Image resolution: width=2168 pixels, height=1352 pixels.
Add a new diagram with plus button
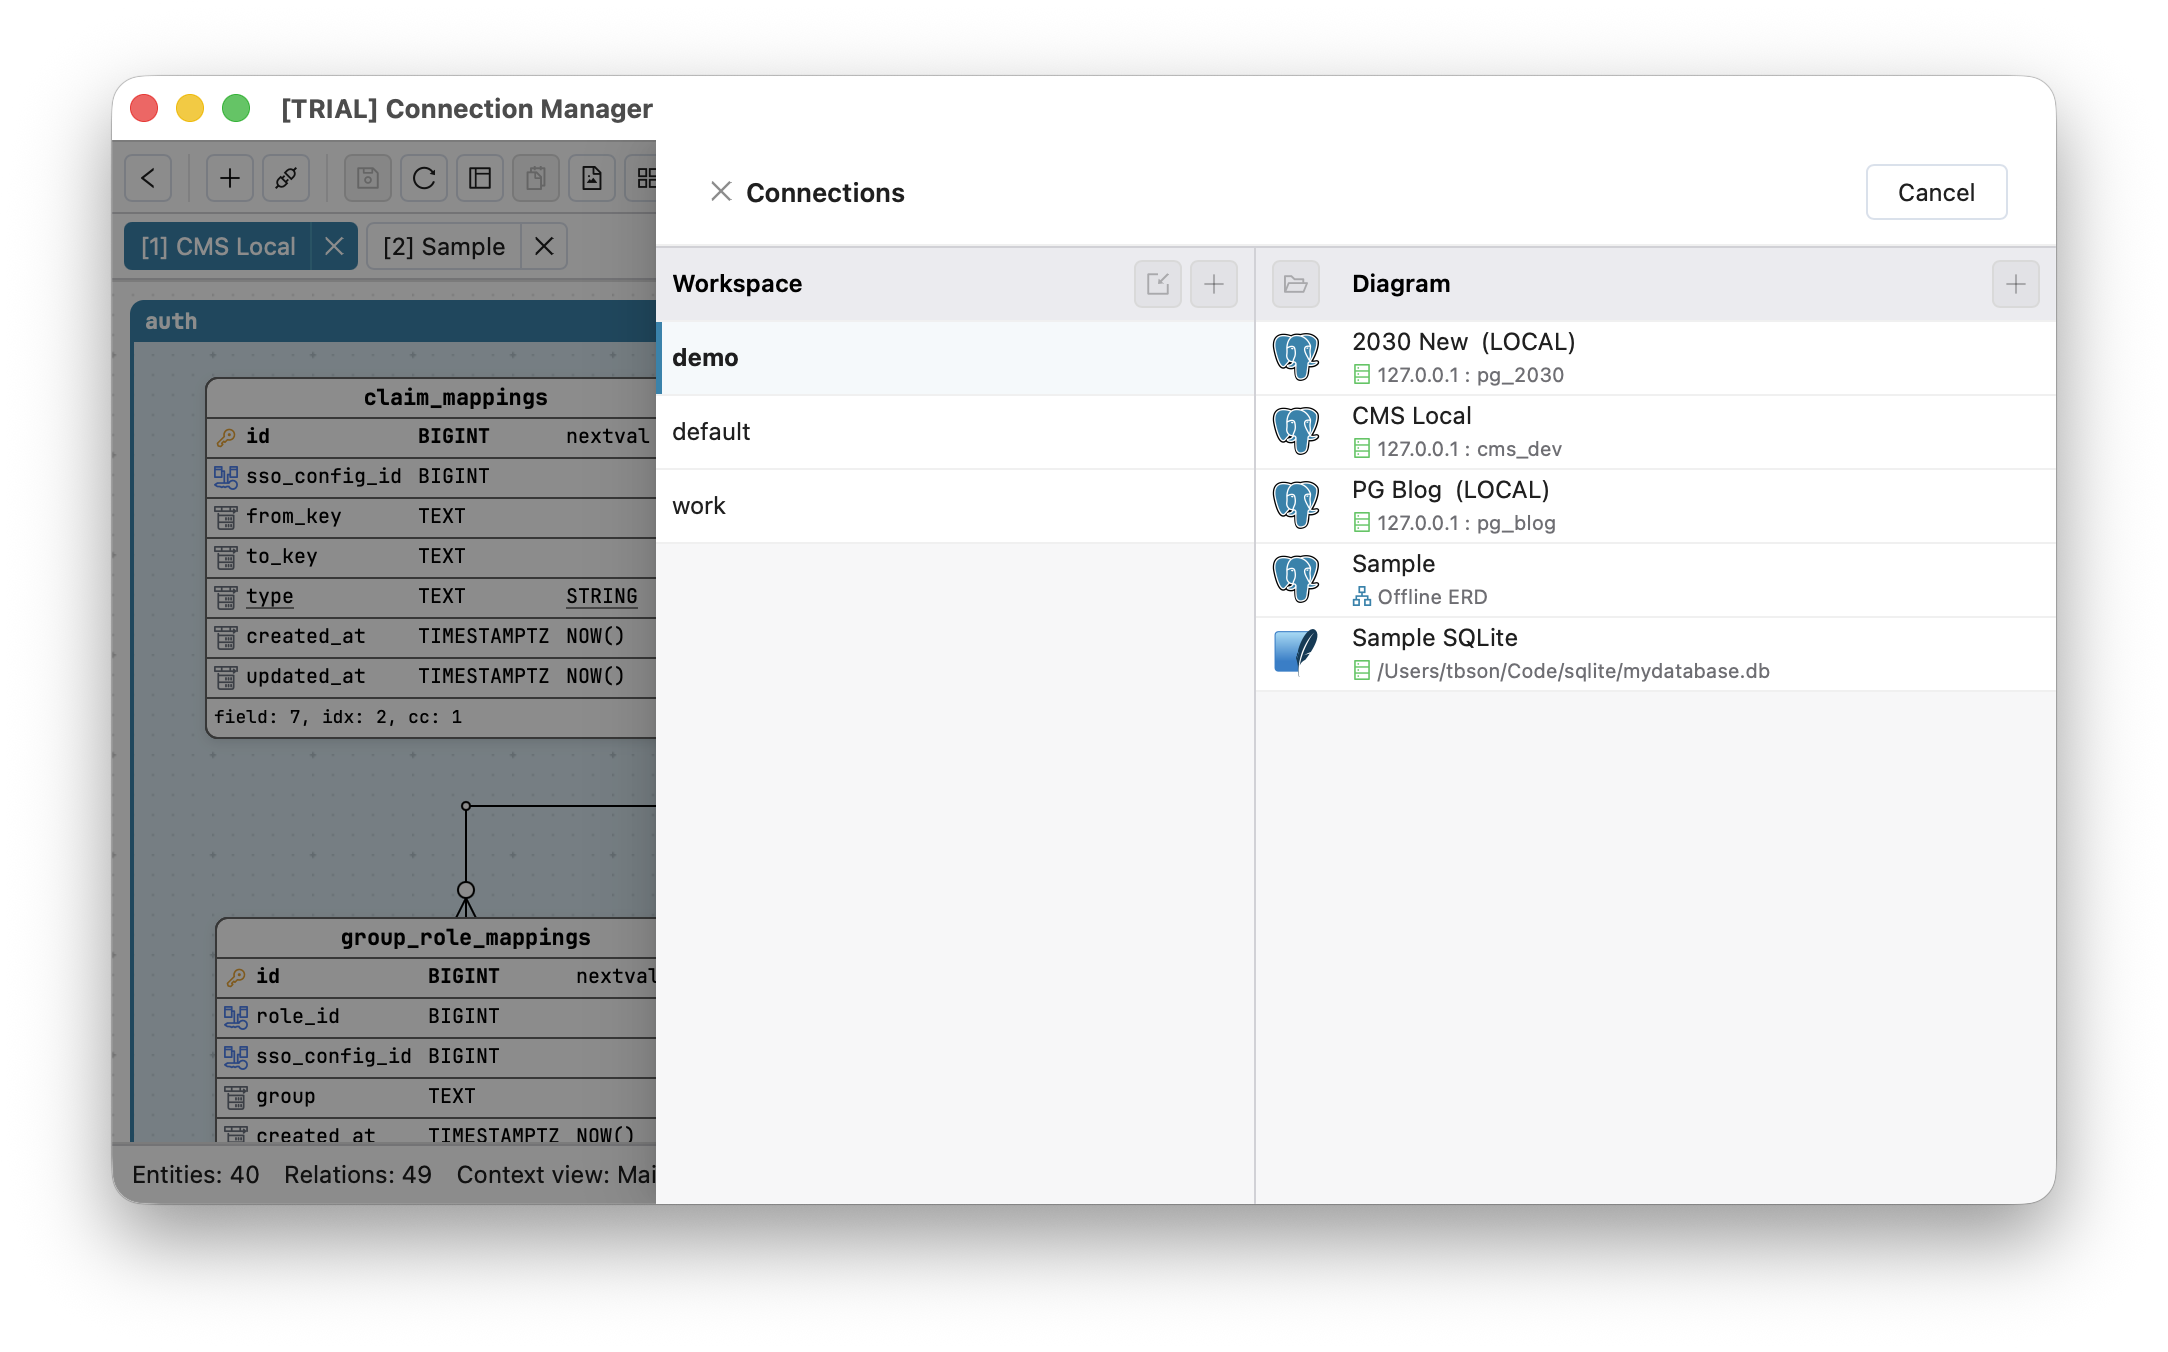click(x=2016, y=284)
